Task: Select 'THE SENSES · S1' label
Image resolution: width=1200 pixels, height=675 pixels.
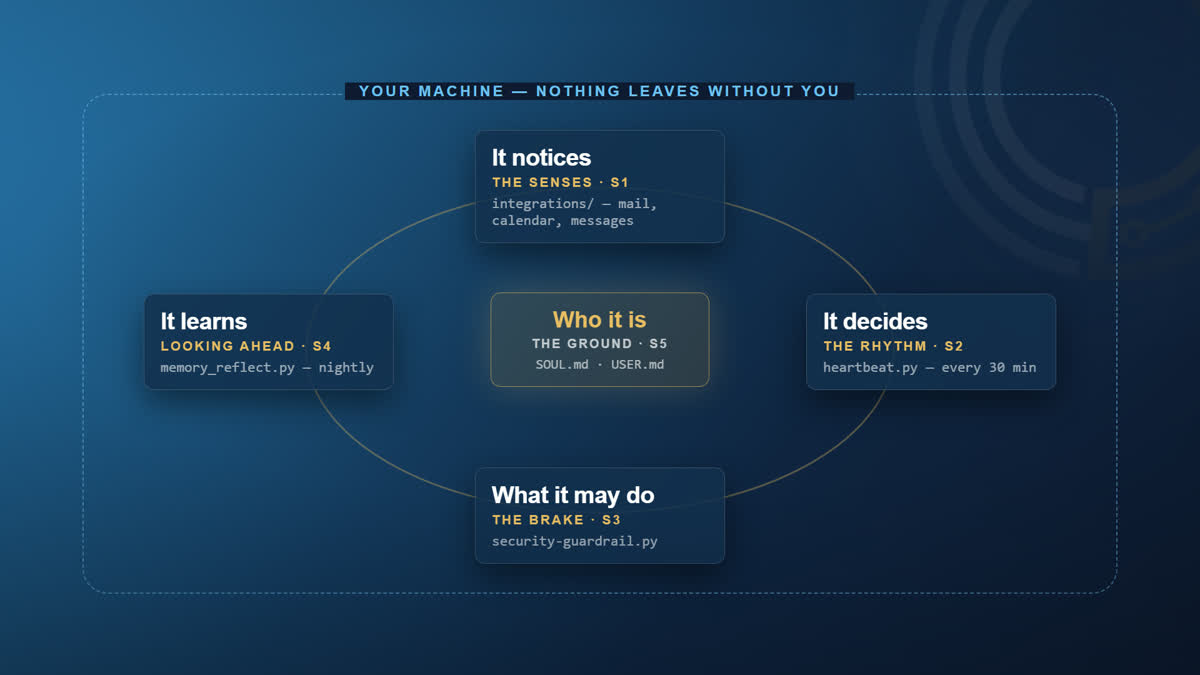Action: (560, 183)
